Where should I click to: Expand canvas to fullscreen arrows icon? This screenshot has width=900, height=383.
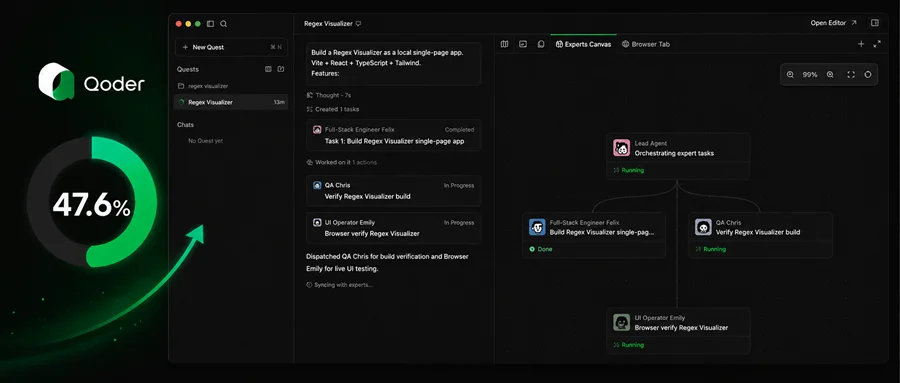tap(877, 44)
